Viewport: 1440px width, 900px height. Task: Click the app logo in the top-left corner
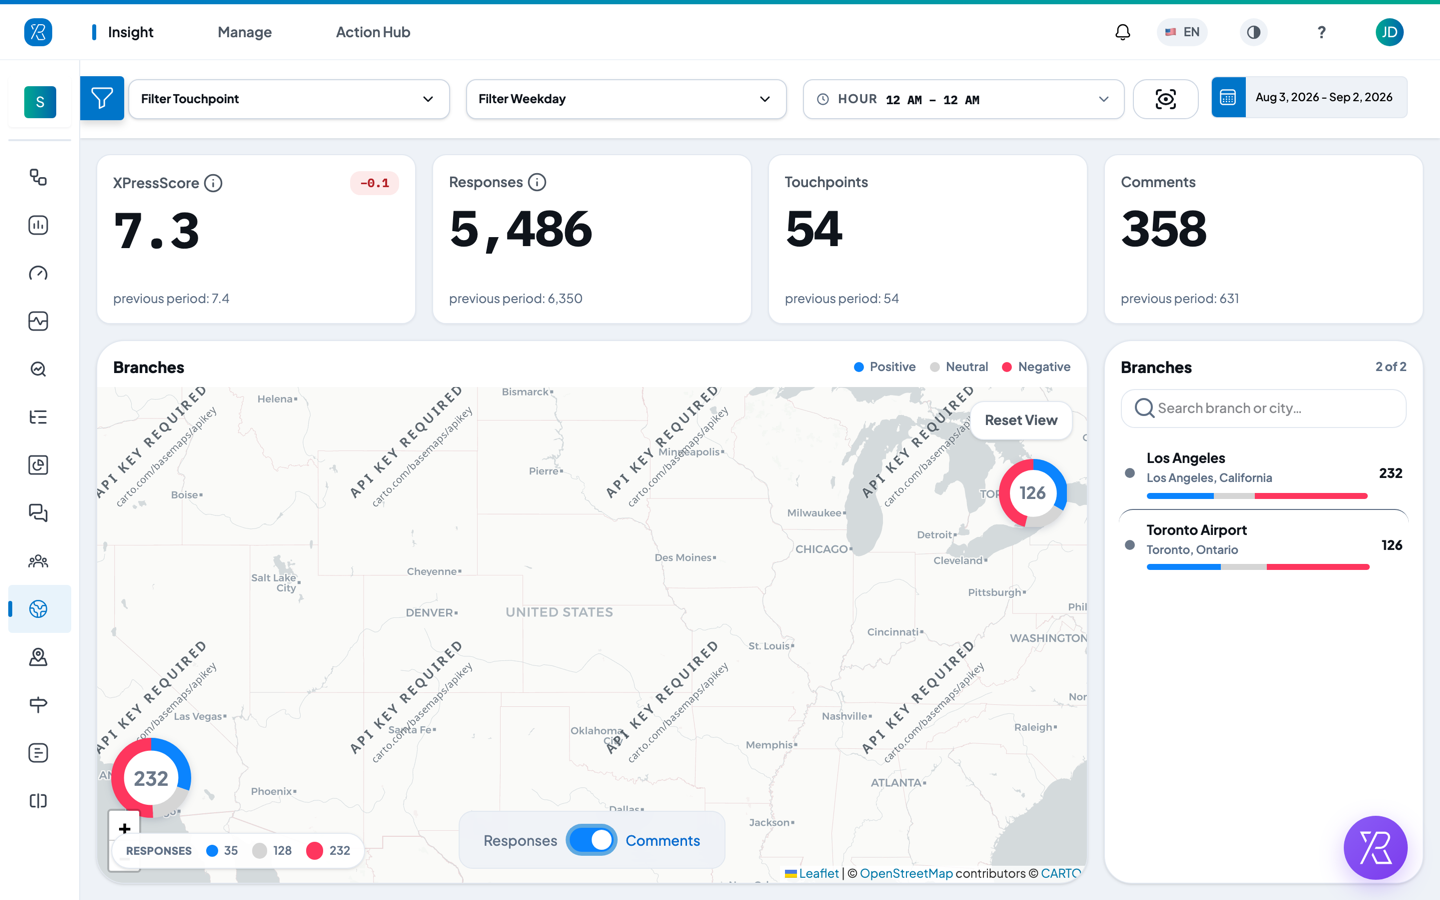tap(38, 32)
